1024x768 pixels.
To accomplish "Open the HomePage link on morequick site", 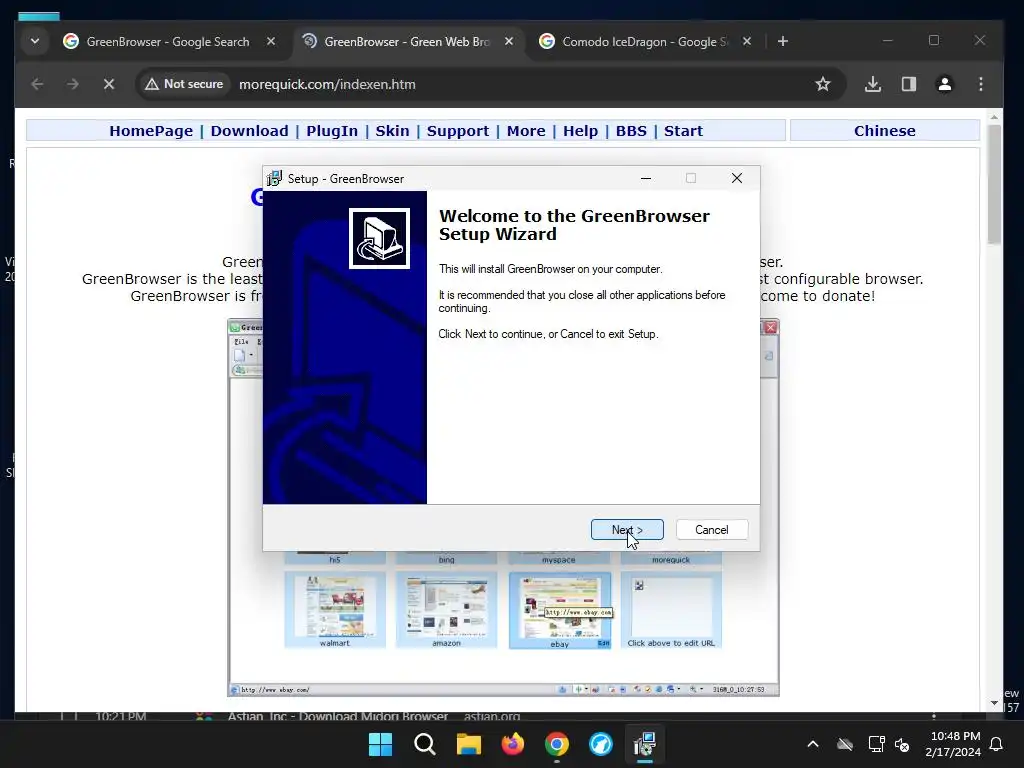I will pos(151,131).
